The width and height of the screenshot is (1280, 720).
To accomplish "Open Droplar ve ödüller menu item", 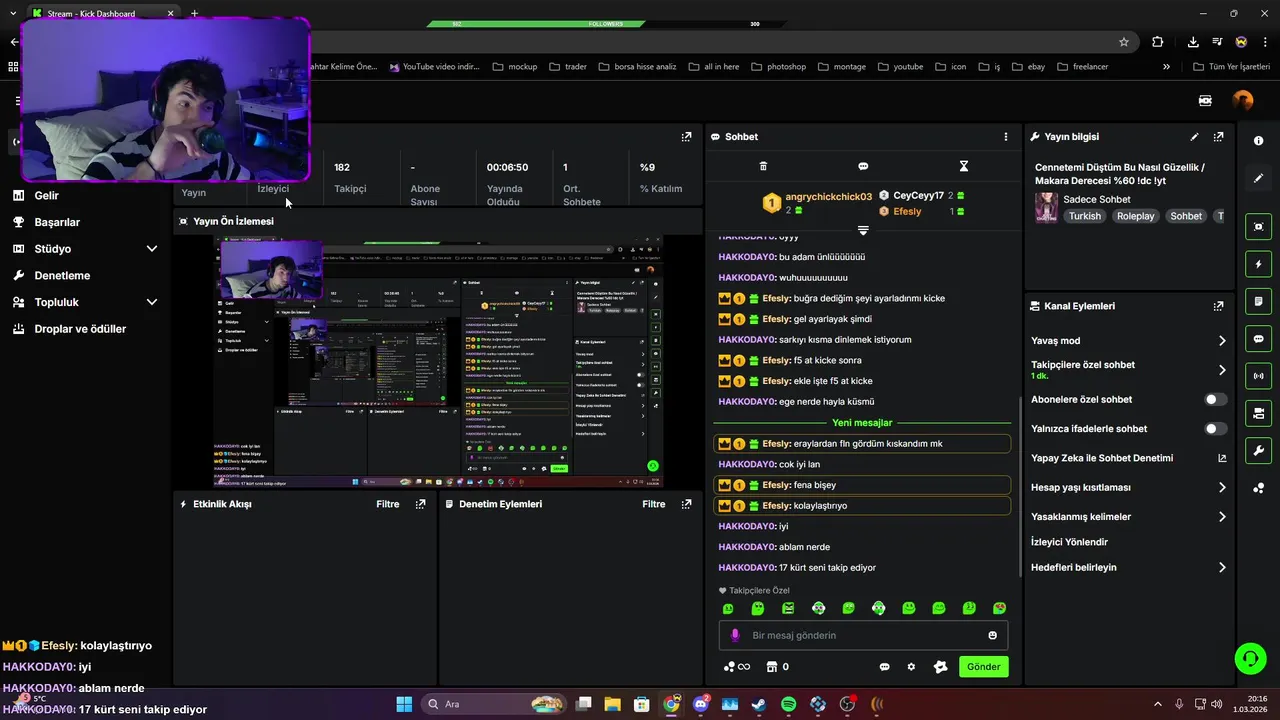I will click(x=80, y=329).
